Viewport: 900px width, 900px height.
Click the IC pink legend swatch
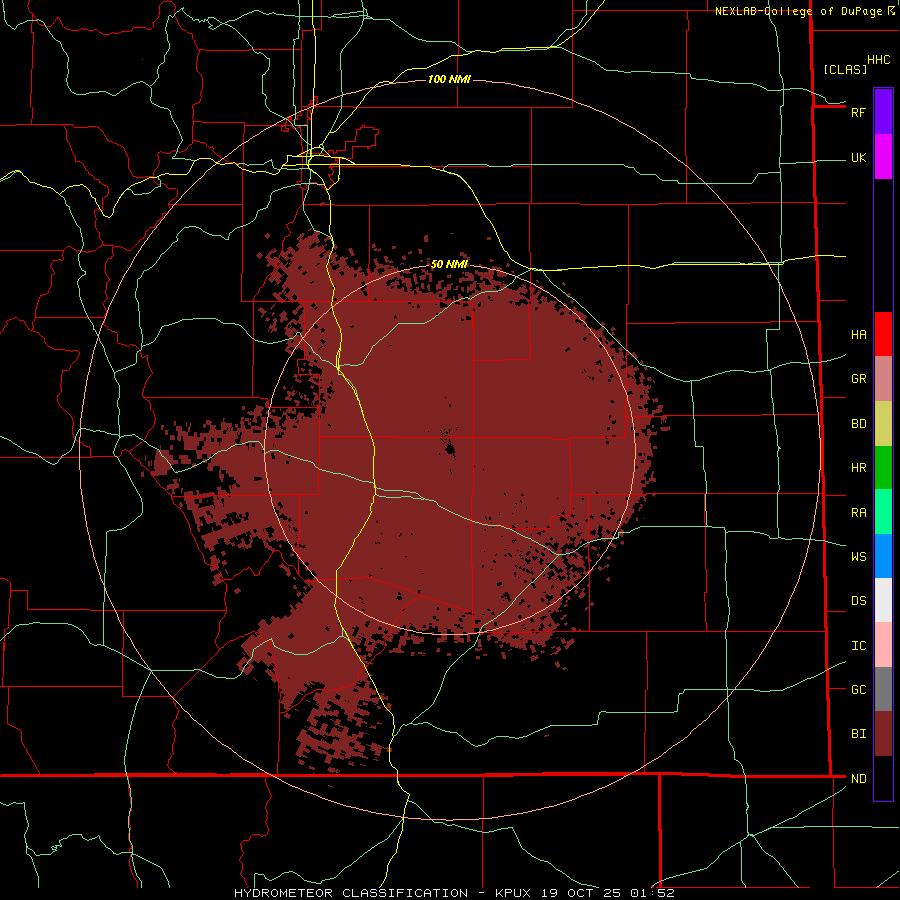tap(883, 645)
